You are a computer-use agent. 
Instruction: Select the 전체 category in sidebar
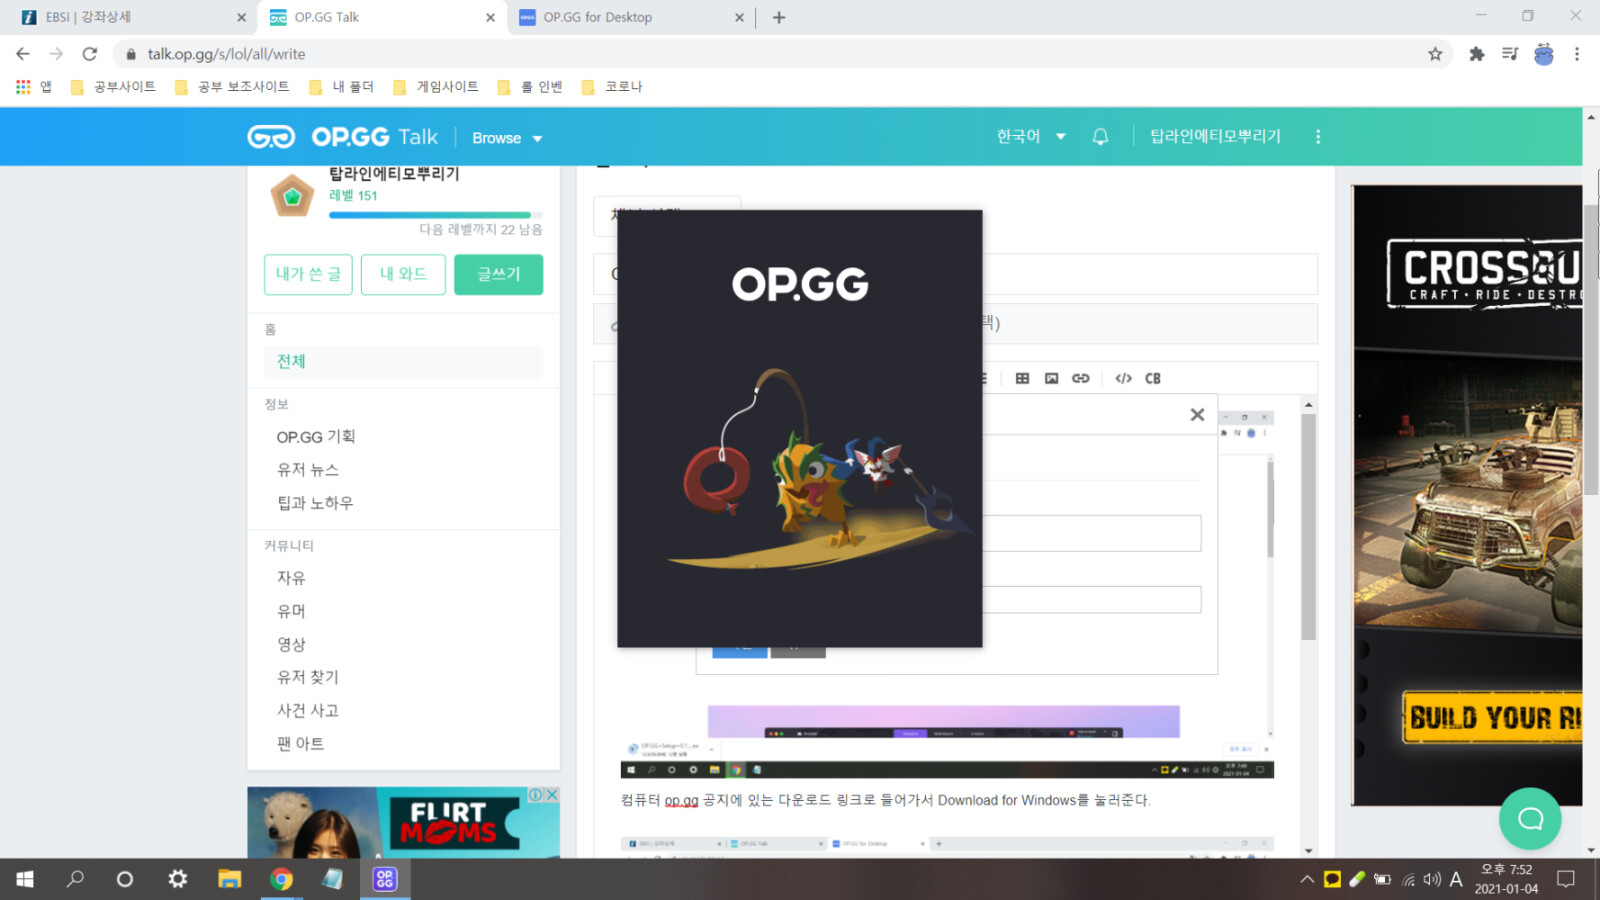point(290,362)
